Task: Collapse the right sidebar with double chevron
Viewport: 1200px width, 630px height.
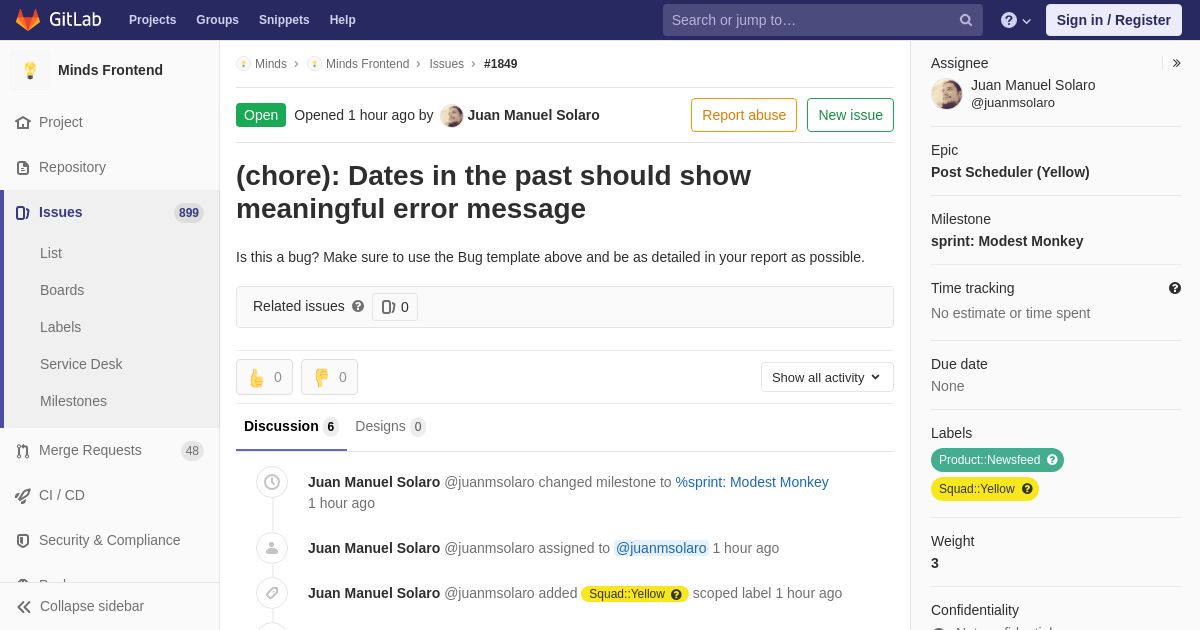Action: point(1176,63)
